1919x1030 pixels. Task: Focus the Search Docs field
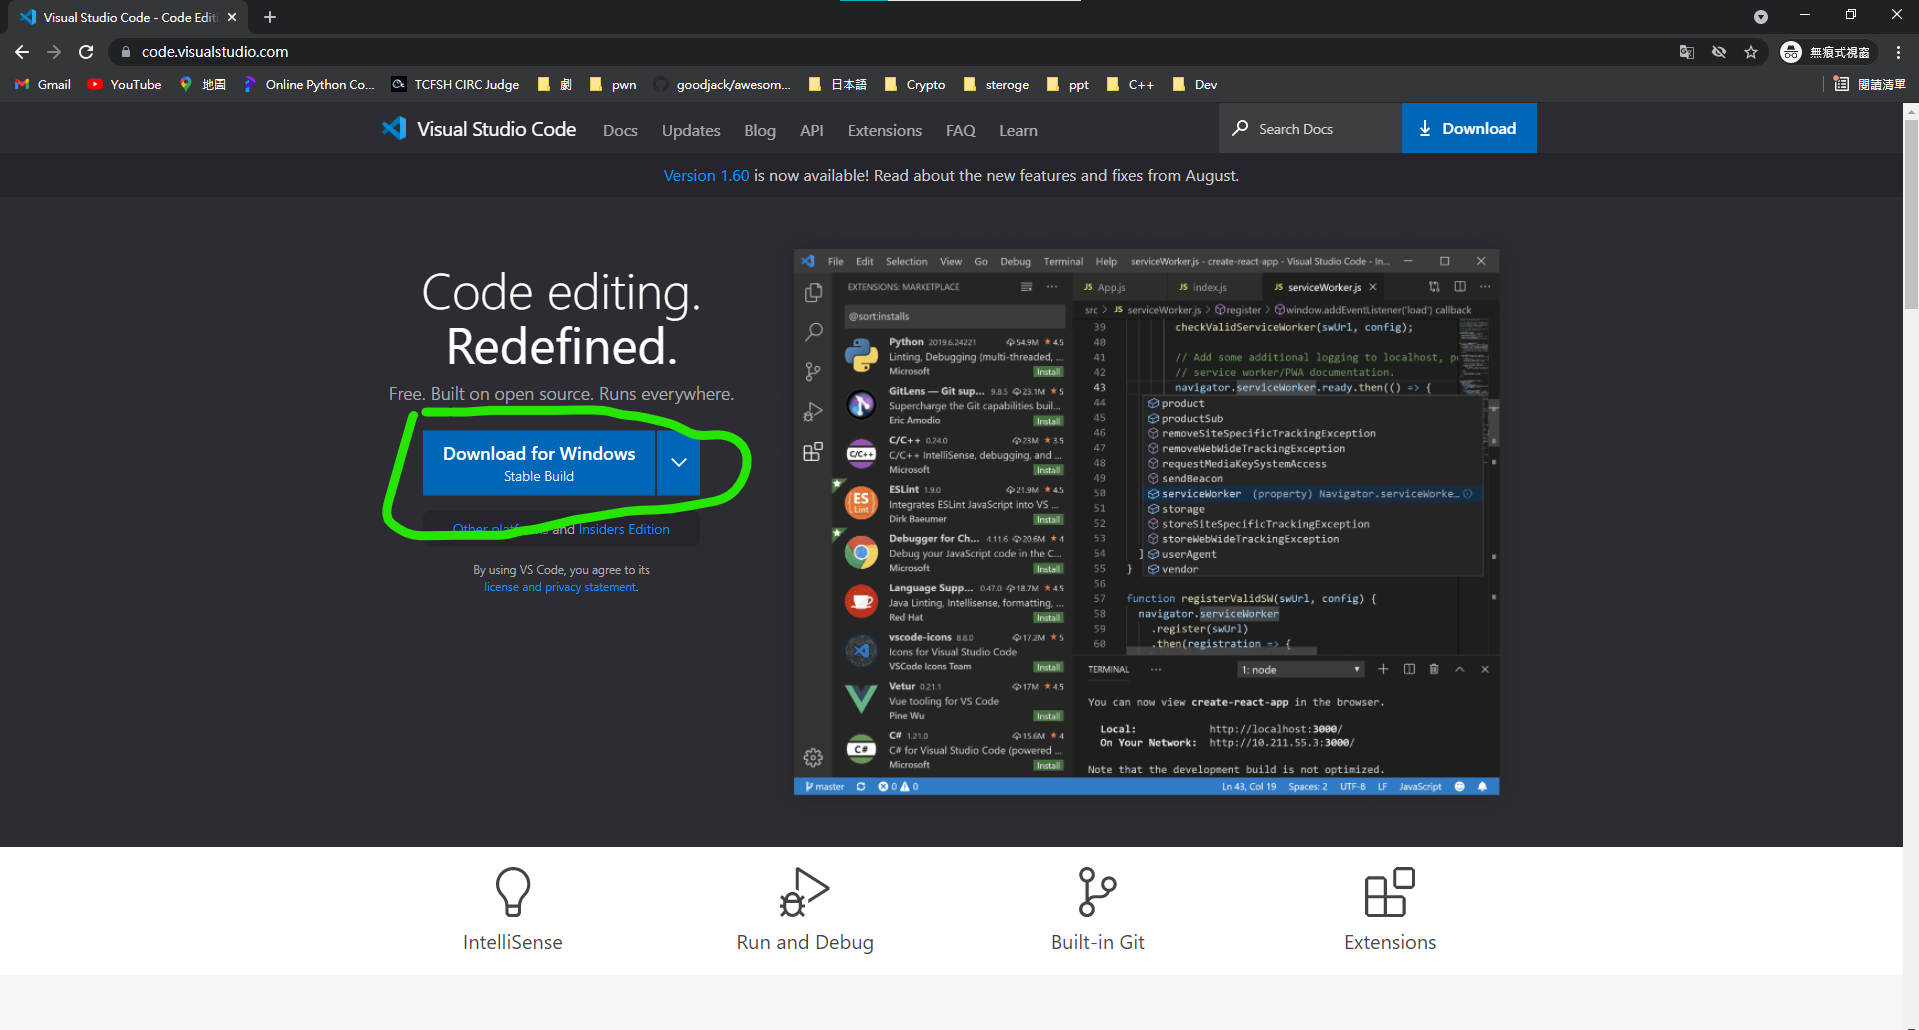(x=1310, y=128)
